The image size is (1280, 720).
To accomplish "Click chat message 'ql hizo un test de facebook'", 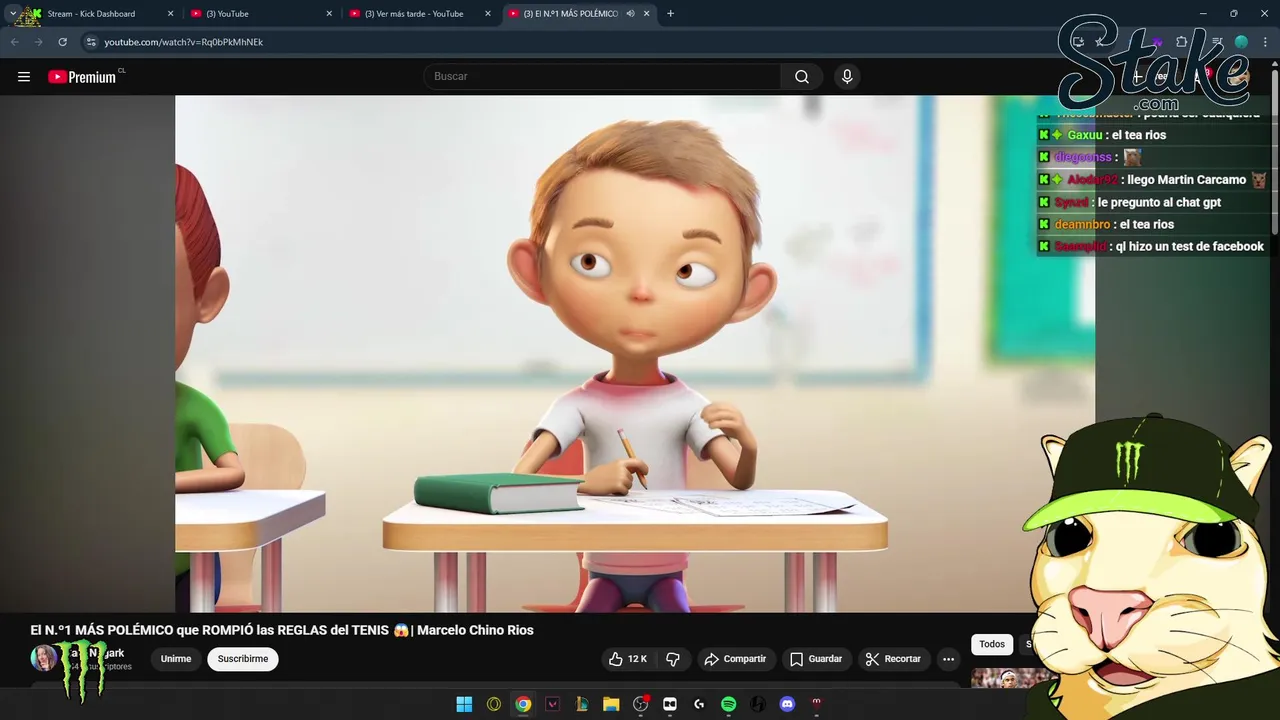I will 1190,247.
